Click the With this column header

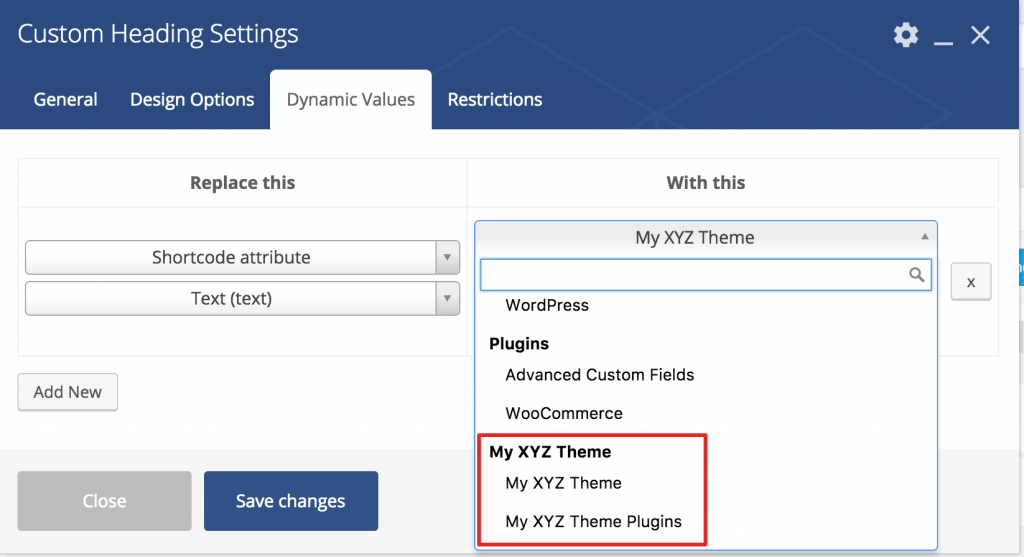[x=705, y=183]
